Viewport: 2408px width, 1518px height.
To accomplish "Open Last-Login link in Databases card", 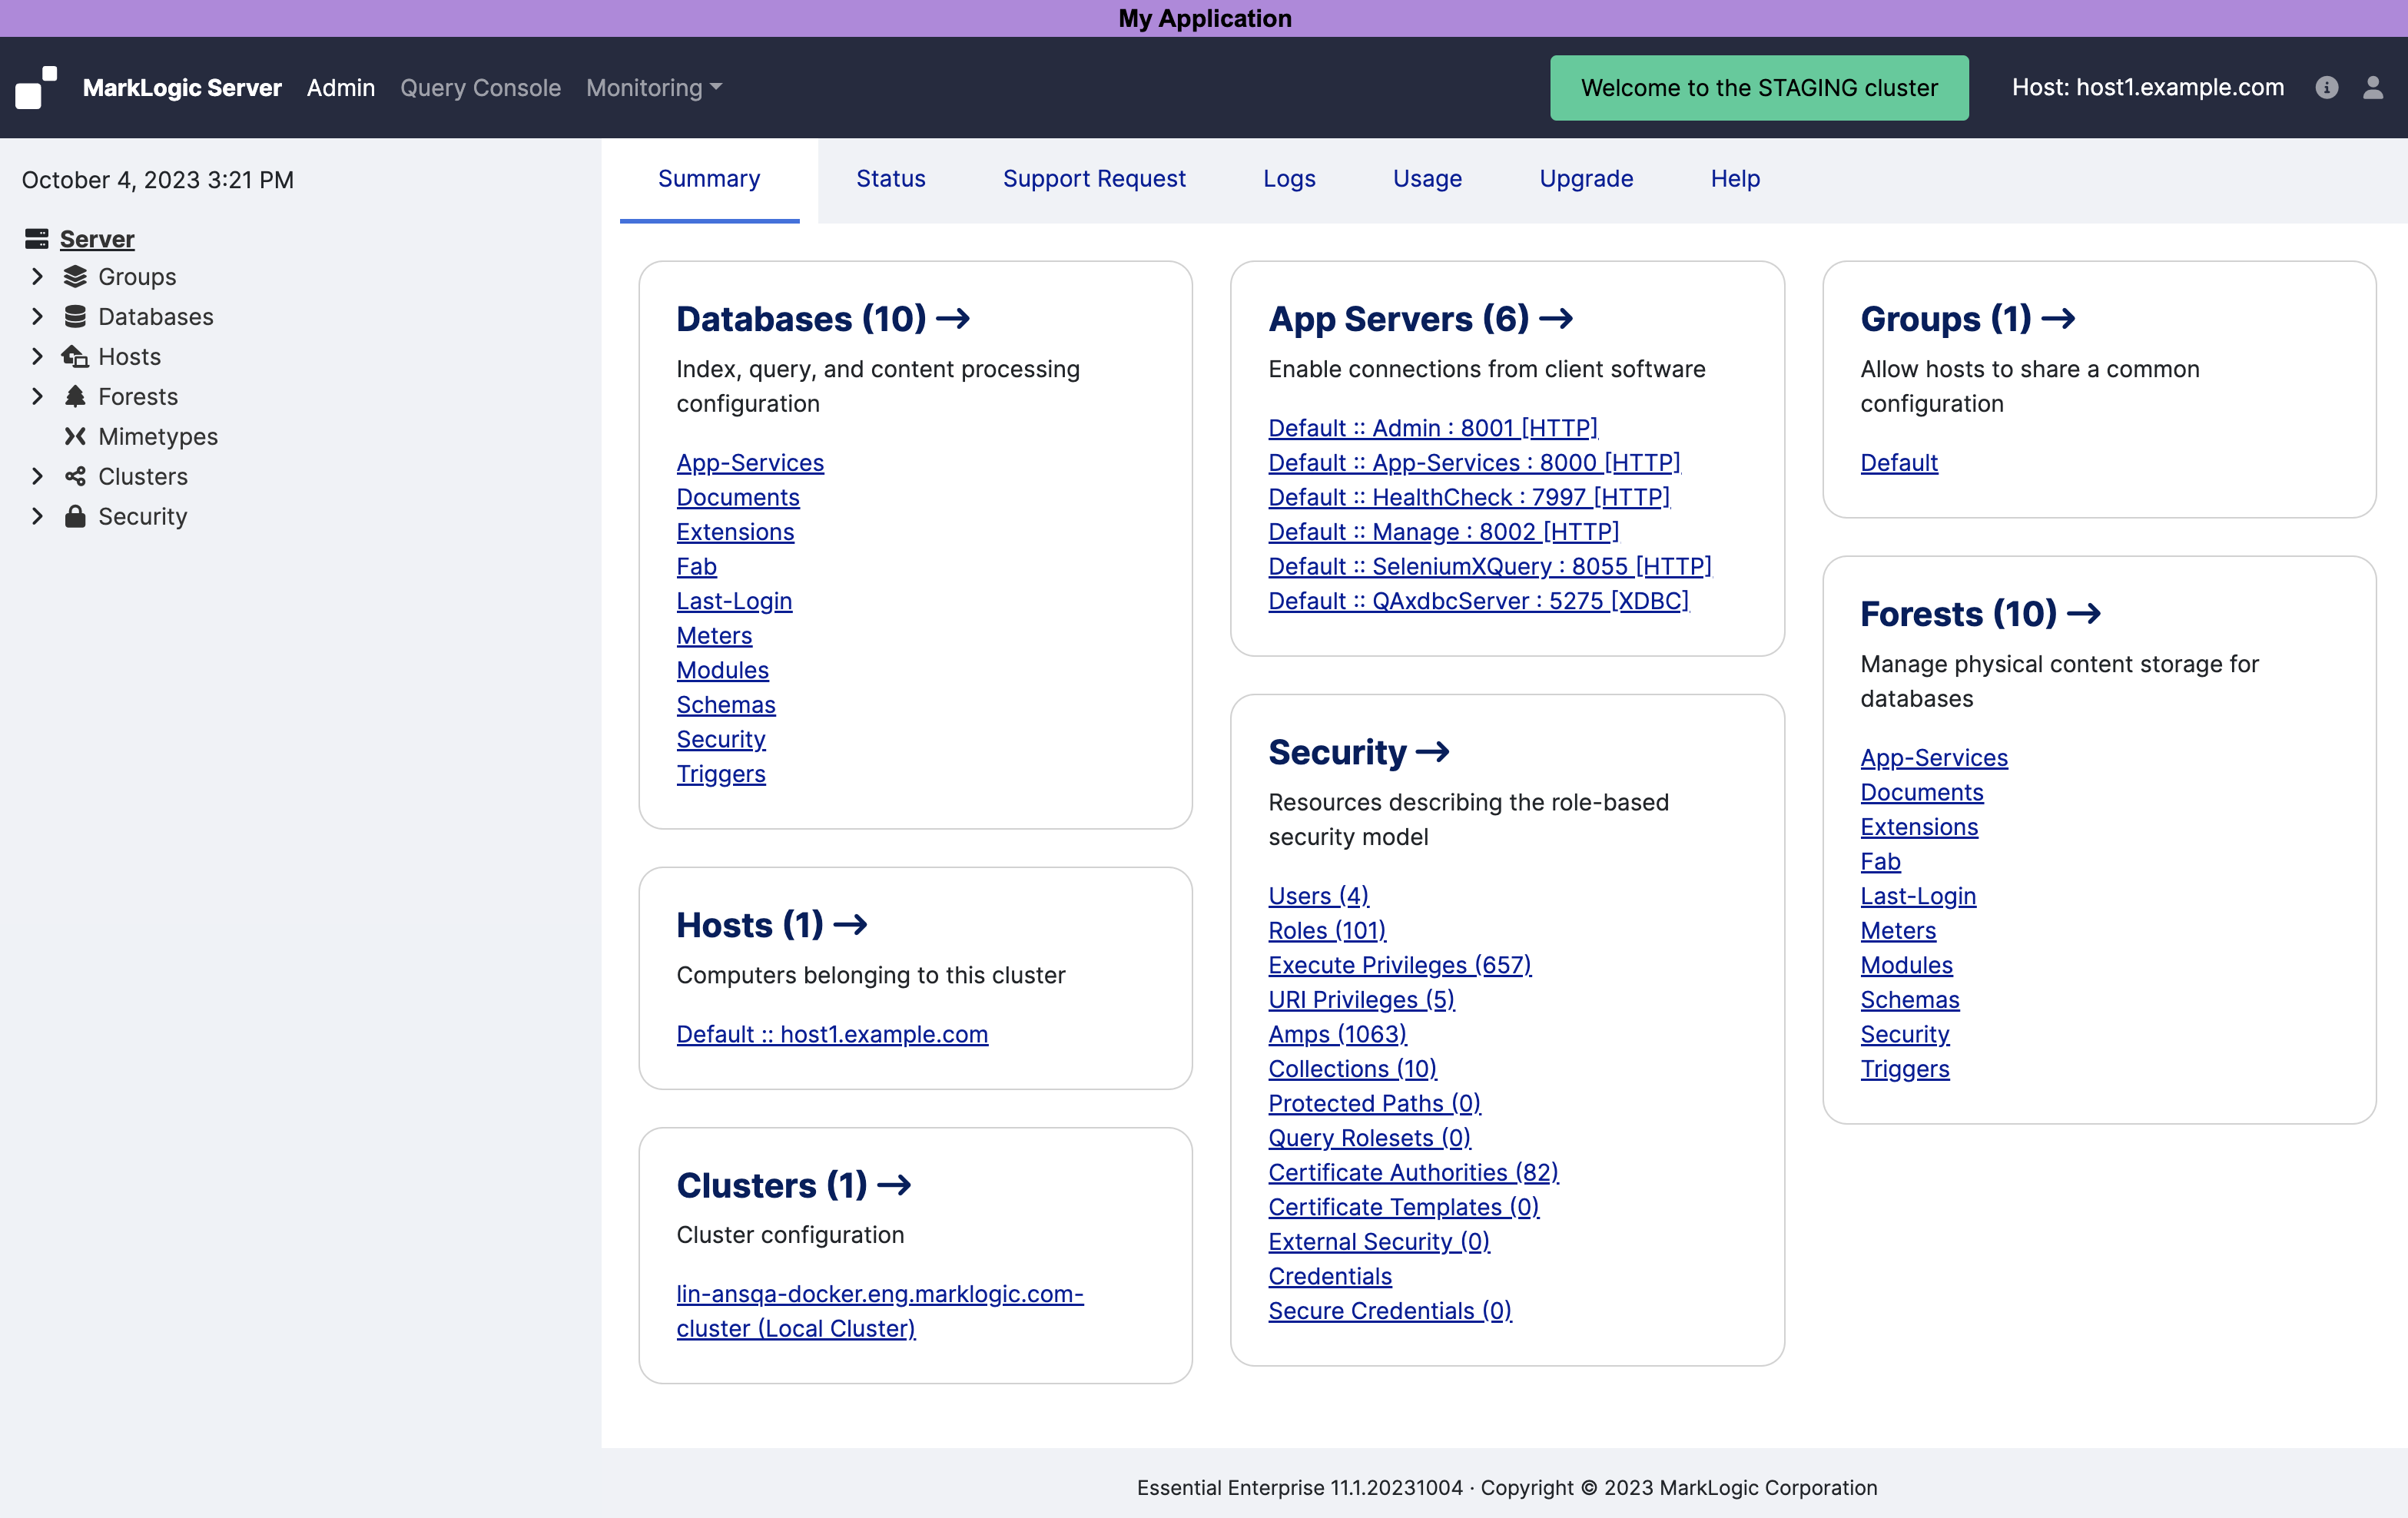I will point(734,601).
